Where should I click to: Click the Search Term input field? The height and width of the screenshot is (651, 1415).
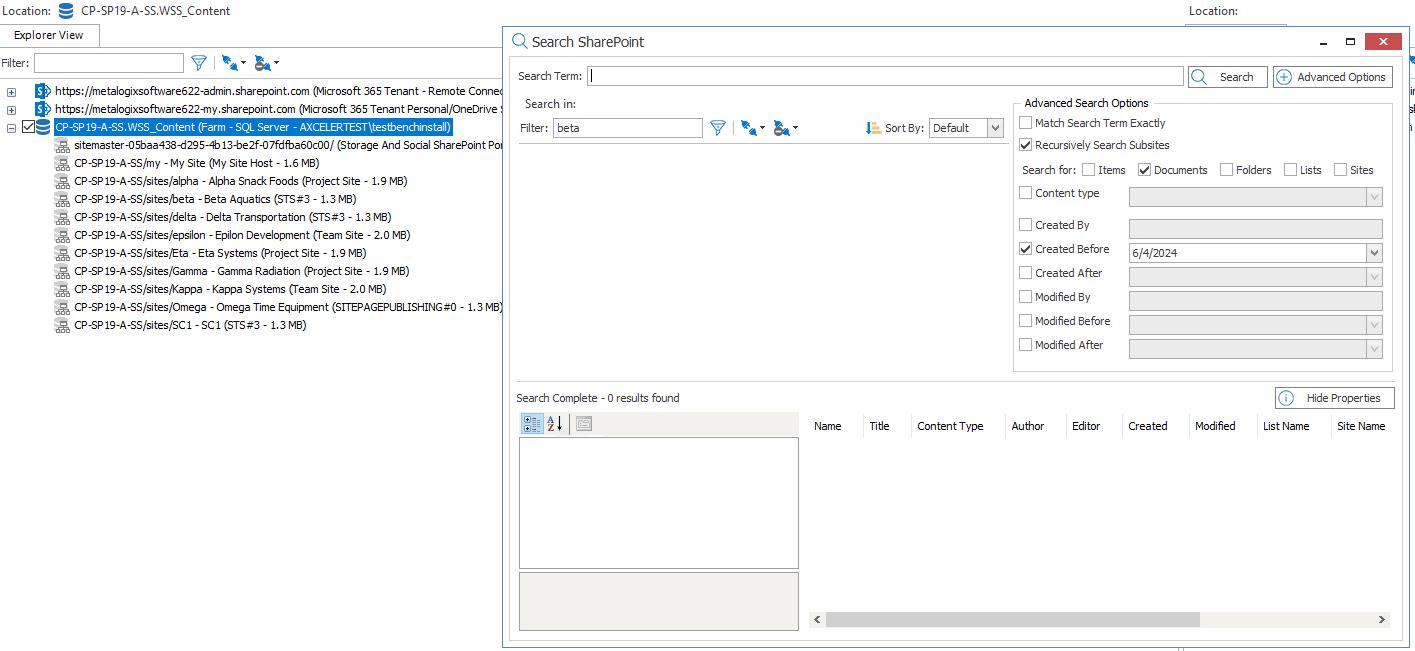[x=885, y=77]
